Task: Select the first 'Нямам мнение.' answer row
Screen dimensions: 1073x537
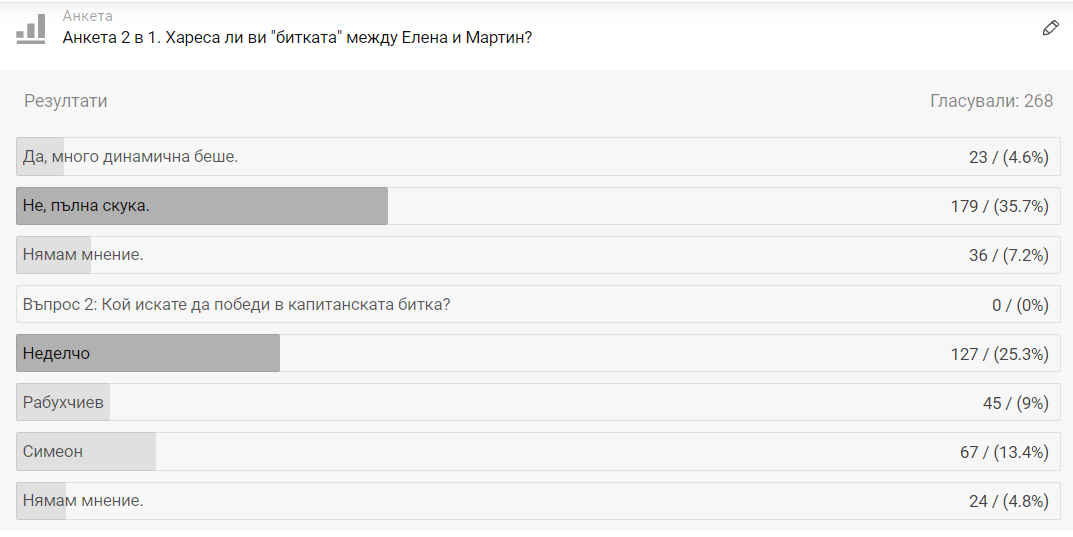Action: (x=83, y=255)
